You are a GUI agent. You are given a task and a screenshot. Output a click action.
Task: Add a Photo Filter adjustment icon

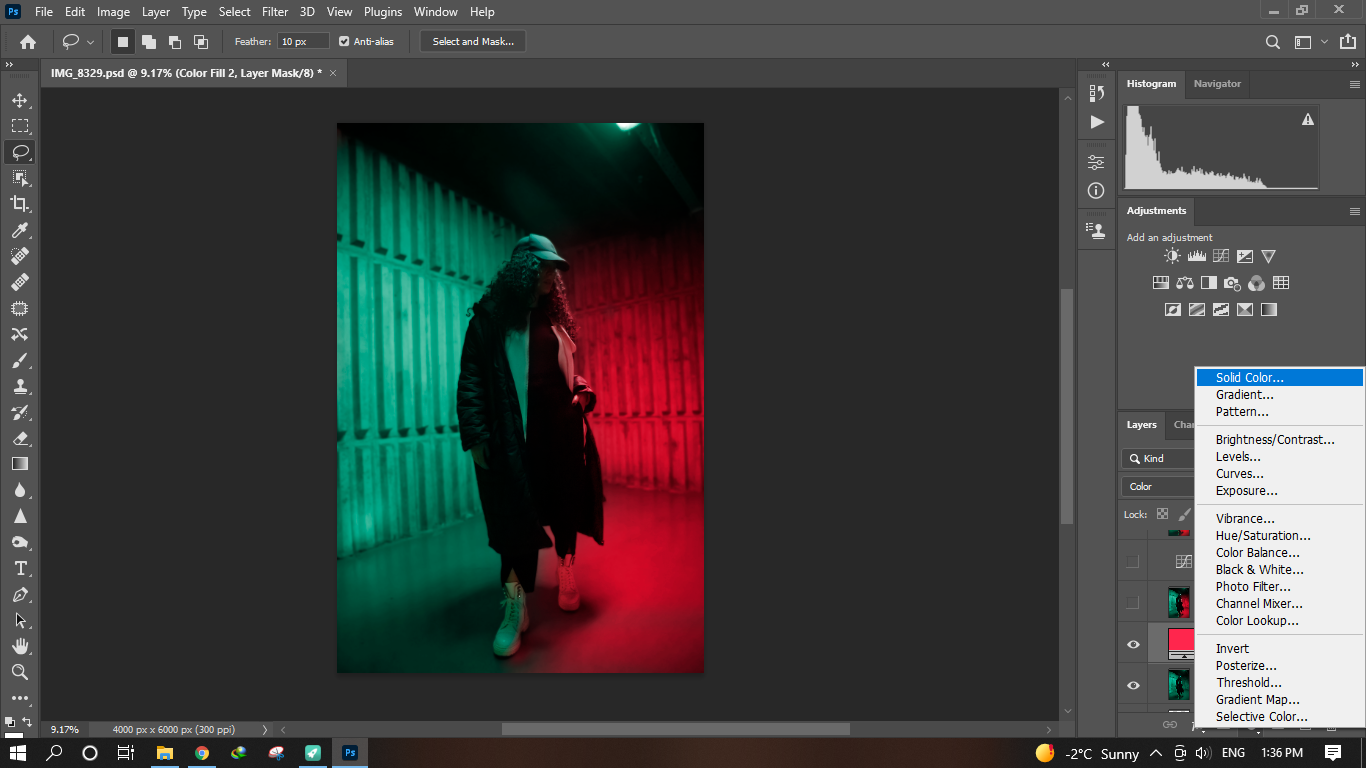pos(1232,283)
